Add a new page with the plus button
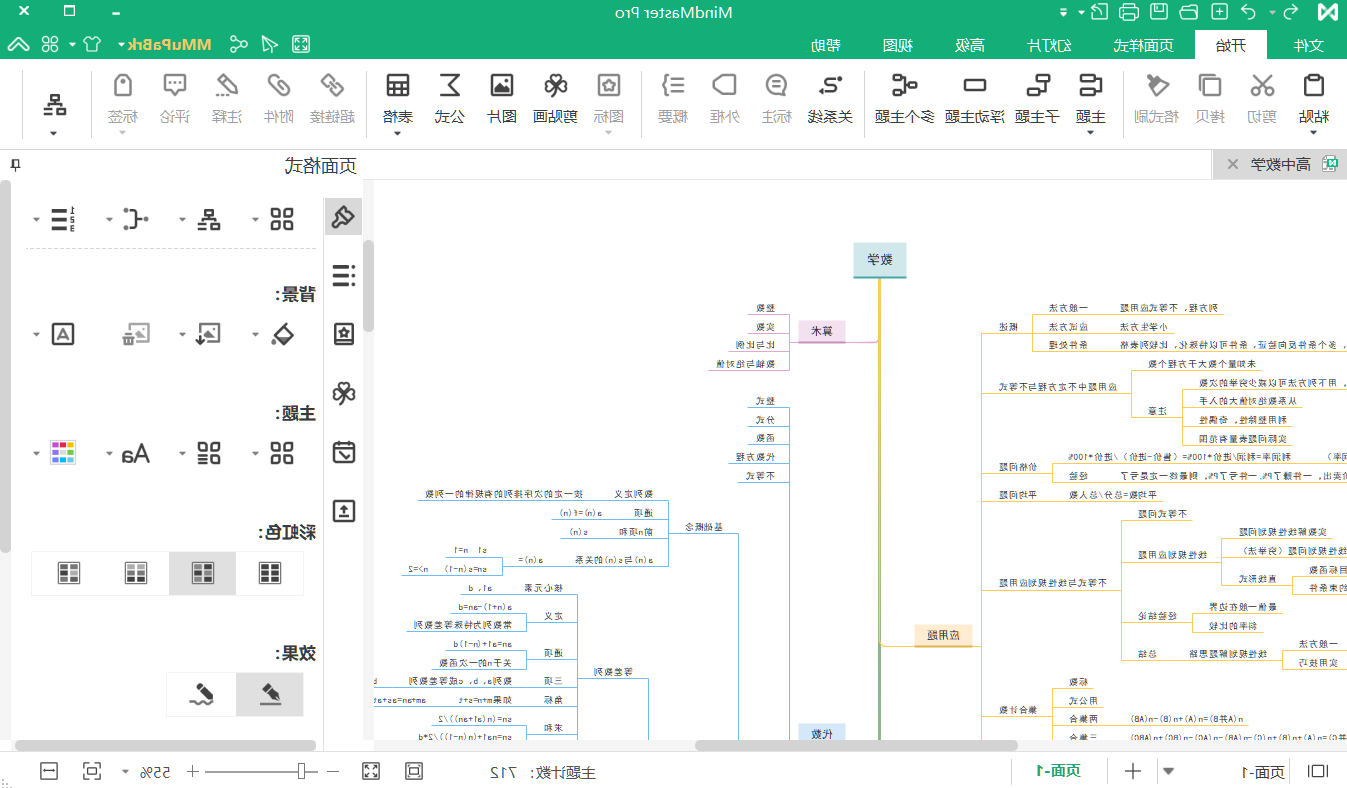 [x=1133, y=771]
